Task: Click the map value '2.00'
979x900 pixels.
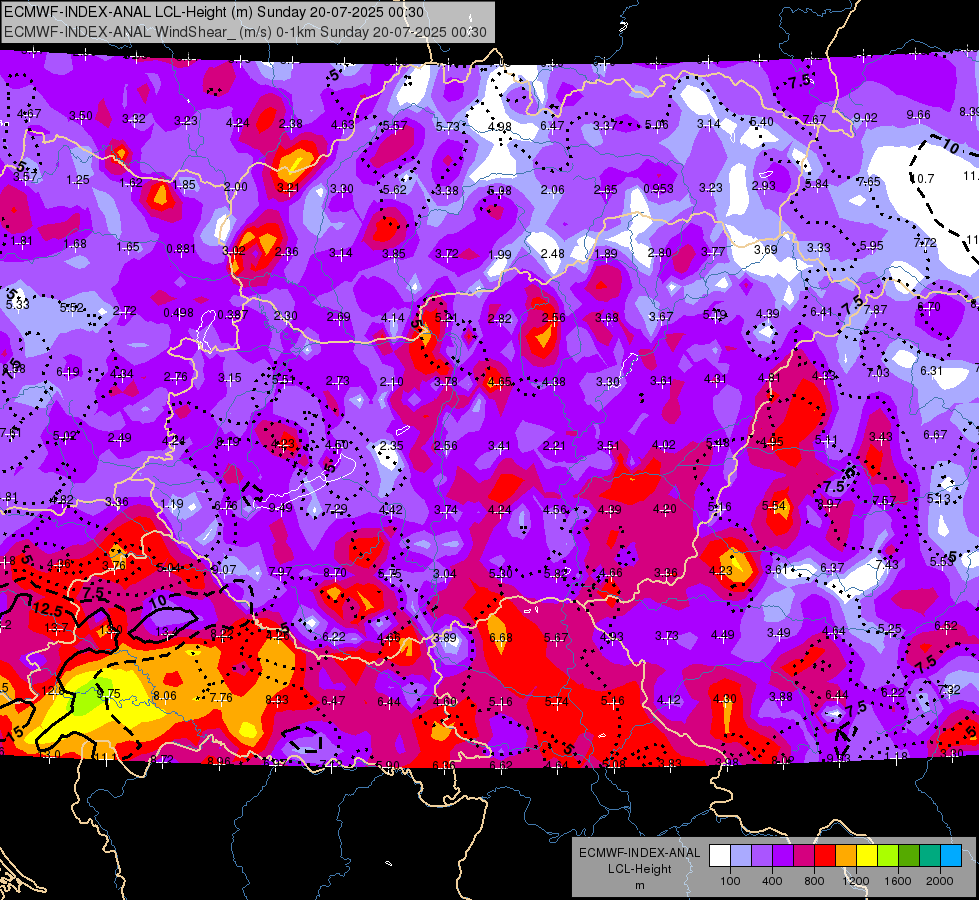Action: [x=235, y=186]
